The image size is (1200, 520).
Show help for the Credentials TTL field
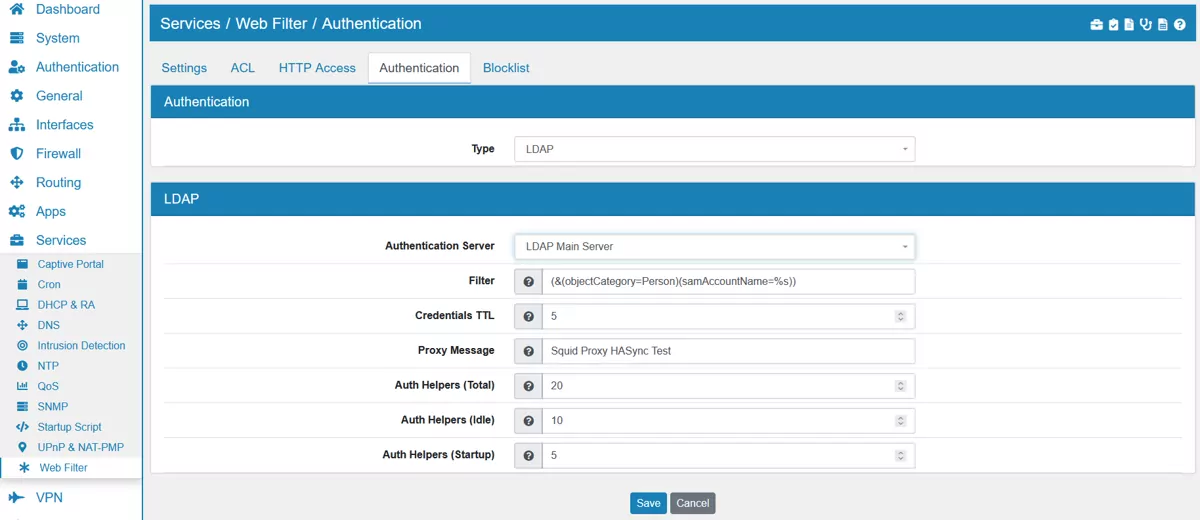click(x=528, y=316)
